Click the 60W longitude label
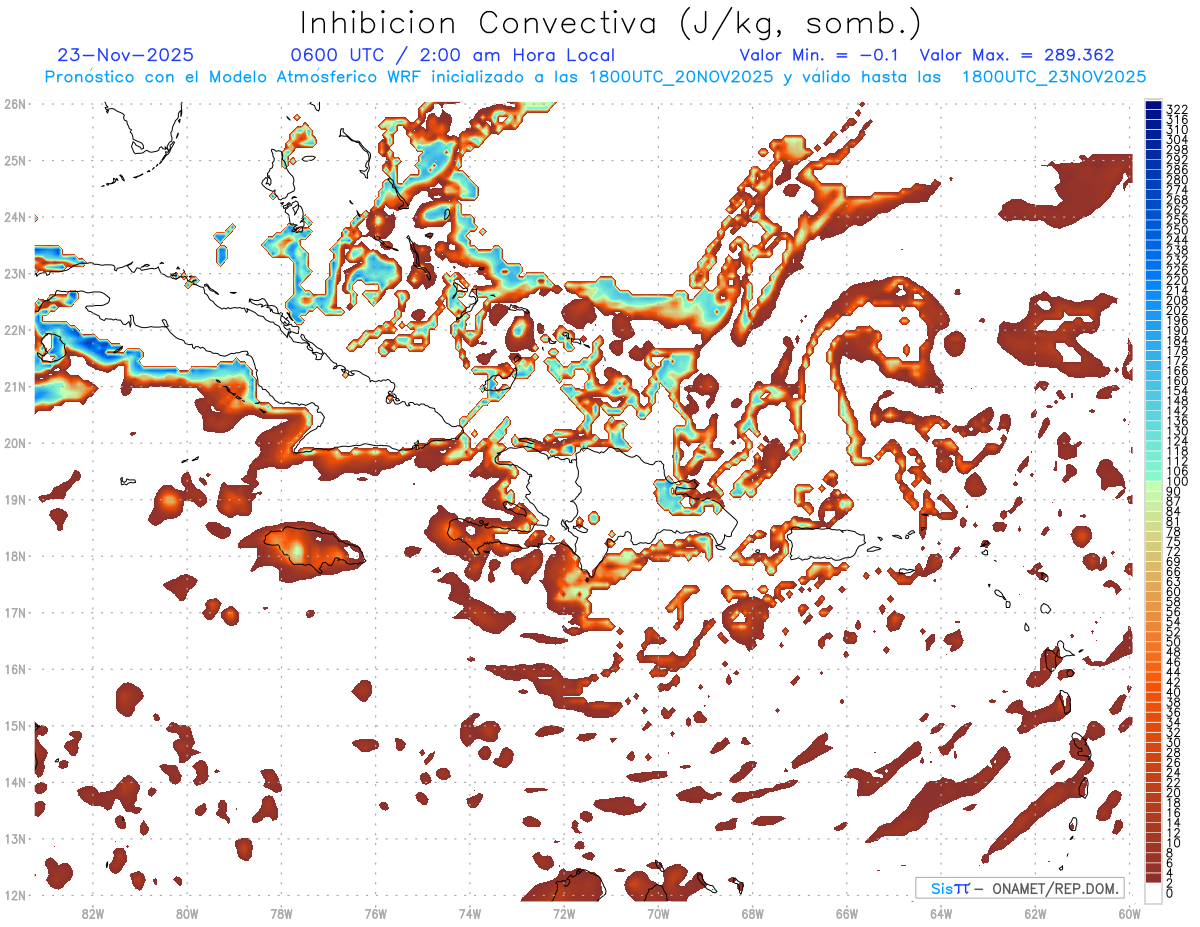1200x927 pixels. point(1130,913)
